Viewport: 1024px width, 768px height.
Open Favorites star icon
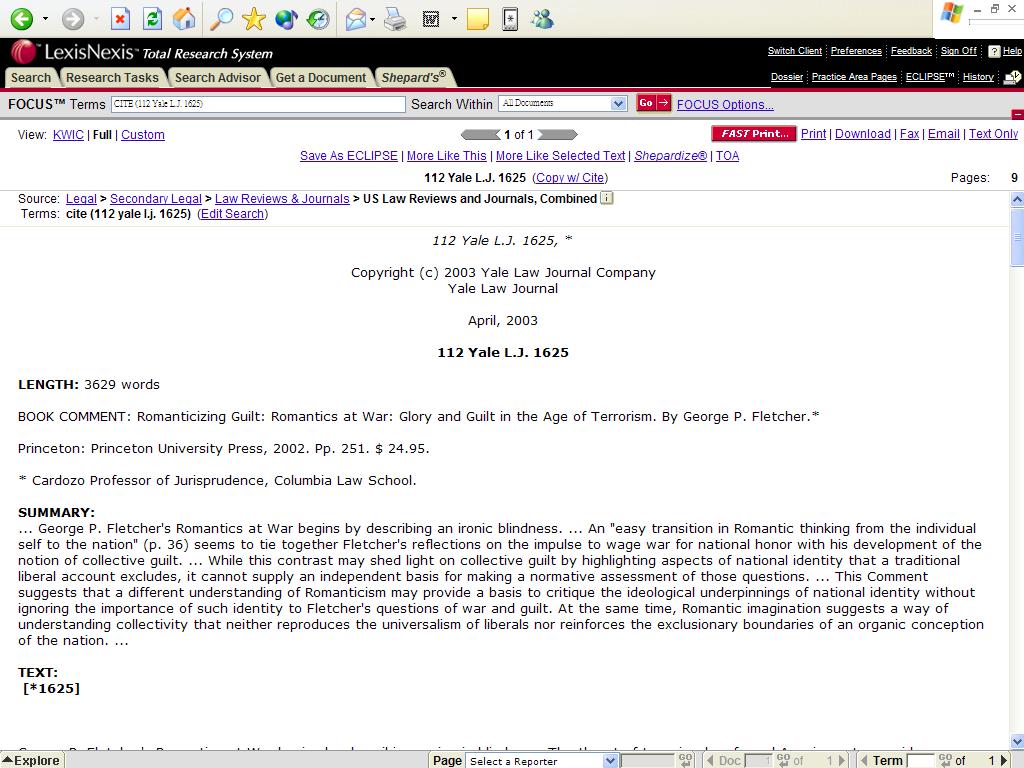[x=253, y=19]
